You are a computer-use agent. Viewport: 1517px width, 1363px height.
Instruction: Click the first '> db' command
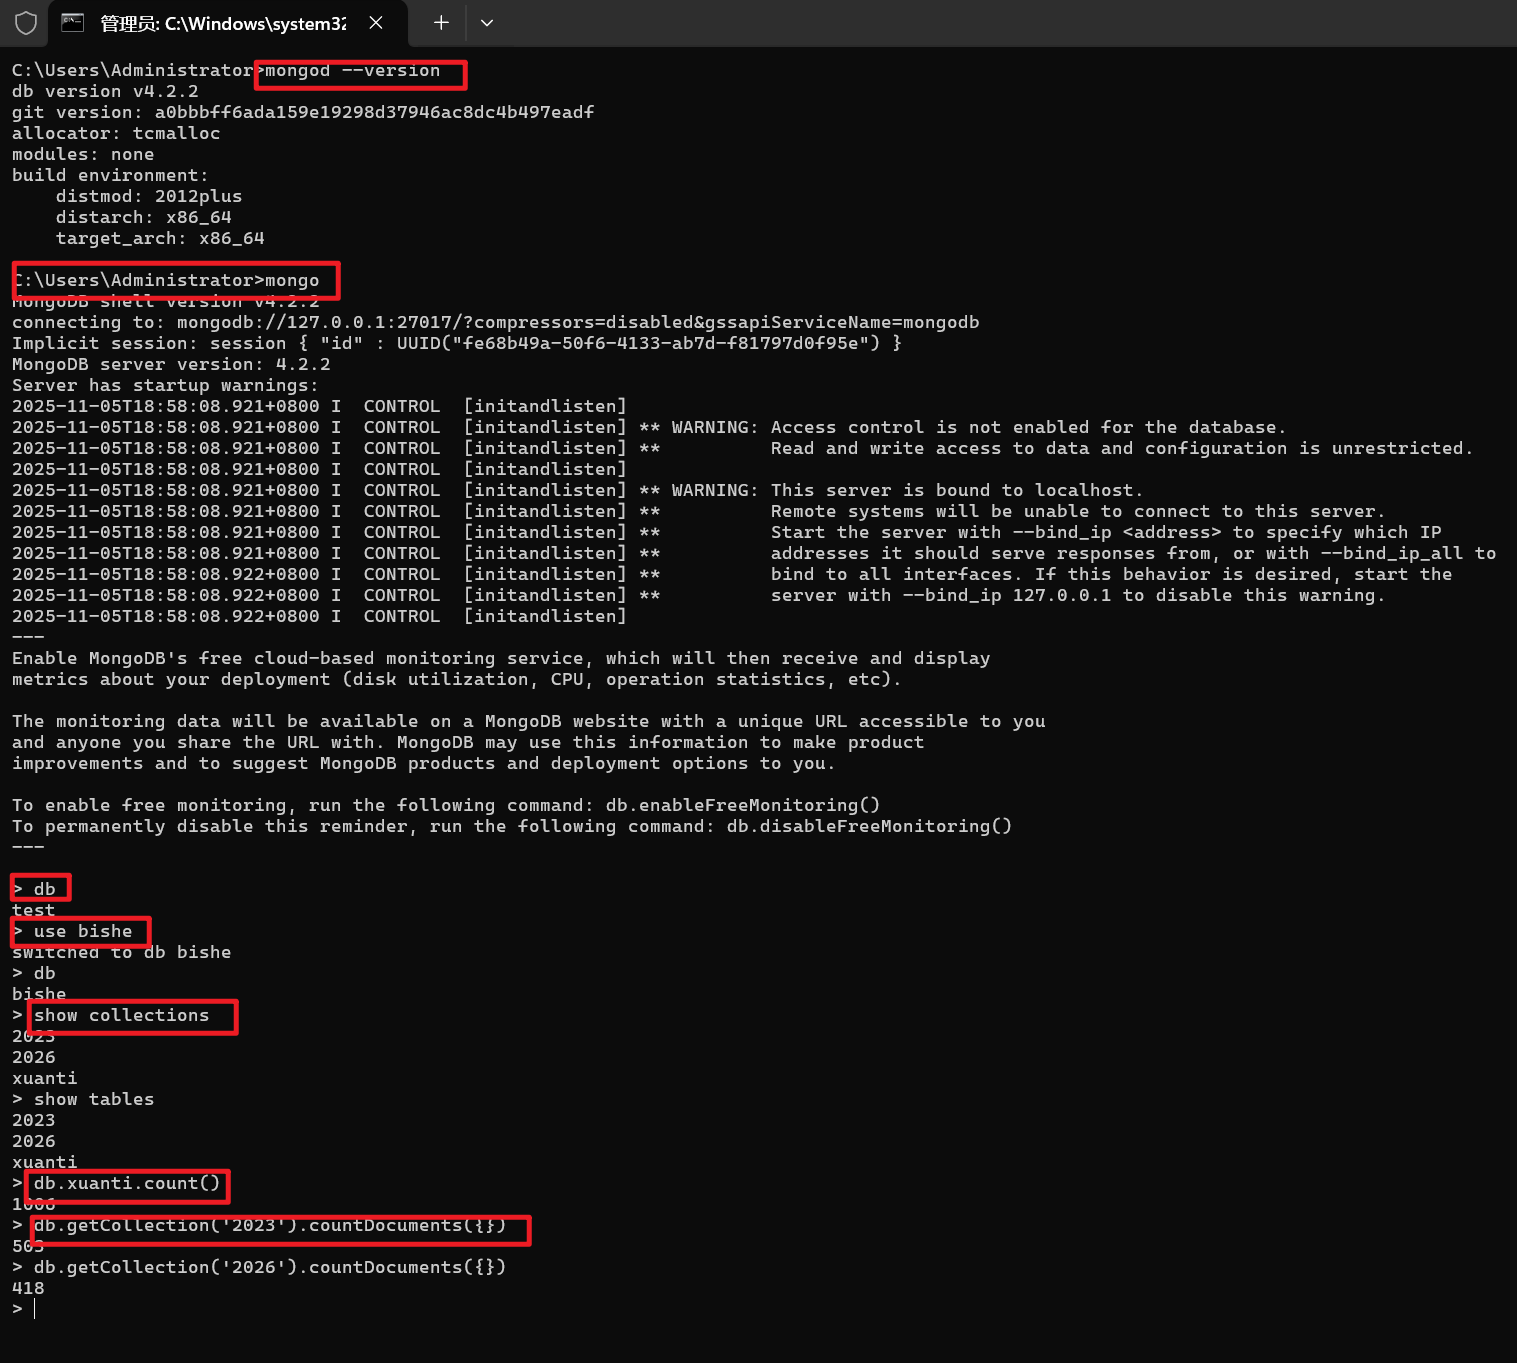pyautogui.click(x=34, y=889)
